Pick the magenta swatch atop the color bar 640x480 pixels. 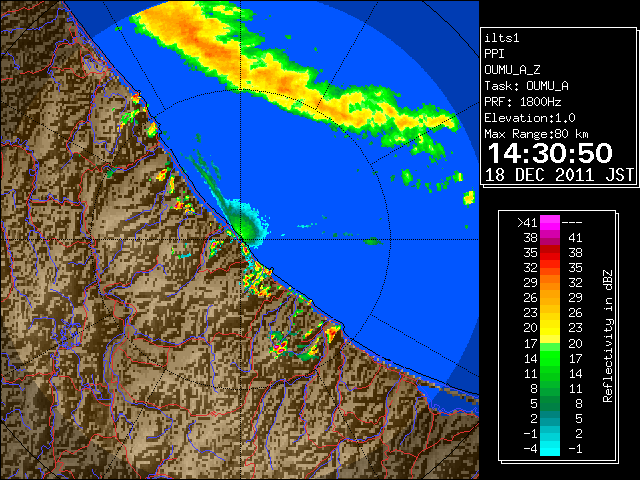click(x=550, y=223)
